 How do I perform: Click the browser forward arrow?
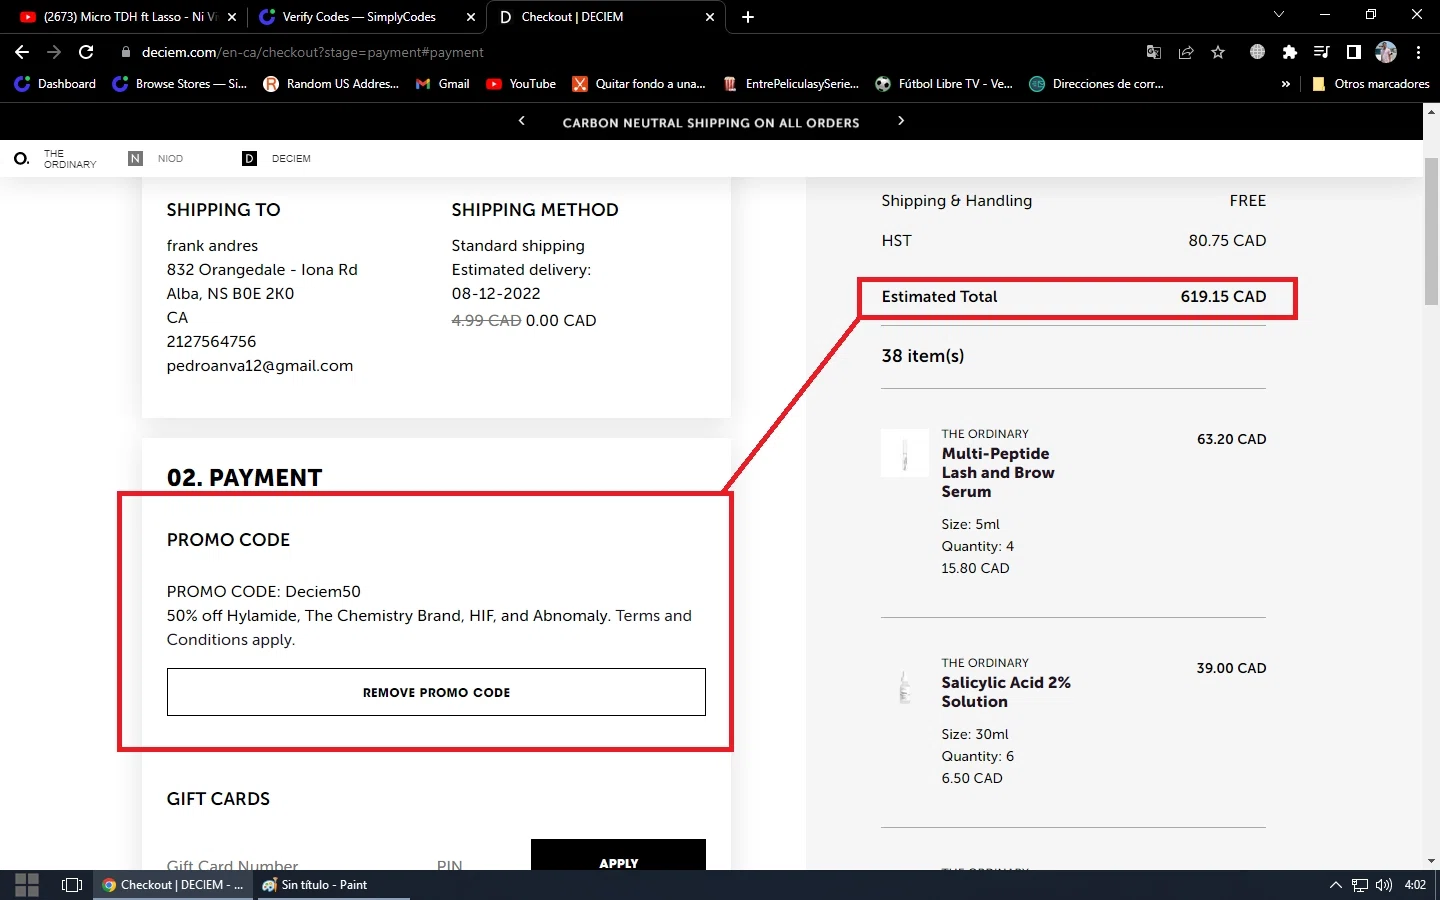[54, 52]
